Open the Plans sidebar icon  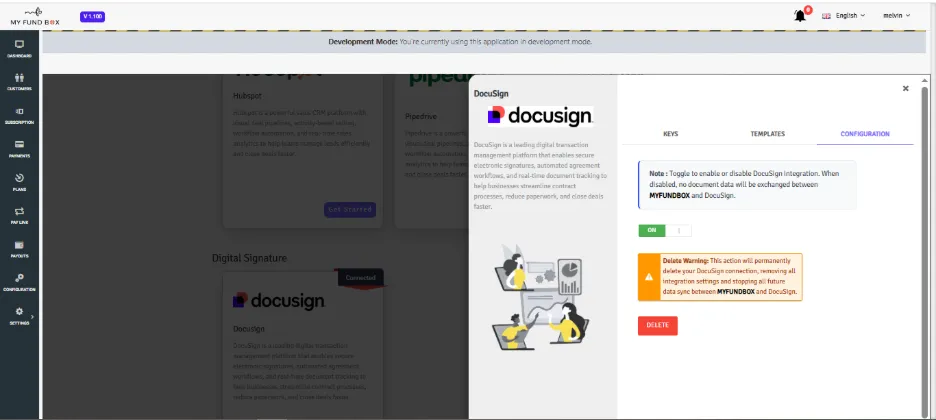tap(19, 178)
